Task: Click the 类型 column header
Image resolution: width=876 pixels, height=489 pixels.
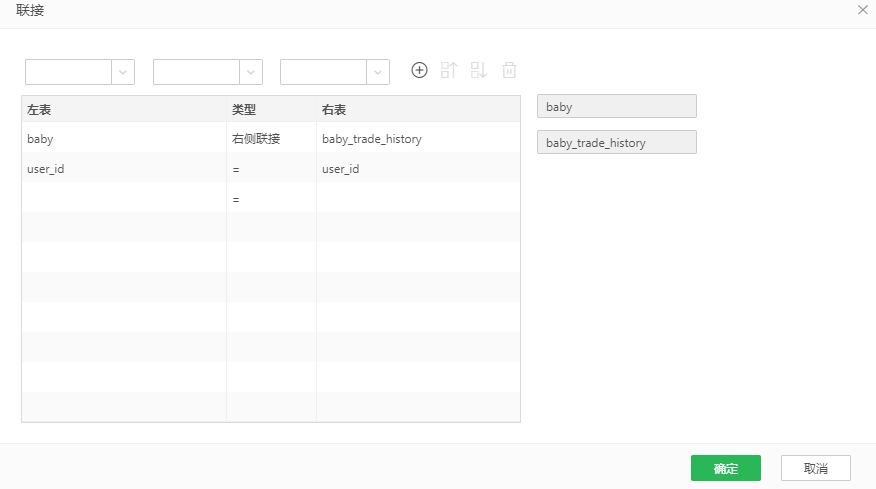Action: click(x=244, y=109)
